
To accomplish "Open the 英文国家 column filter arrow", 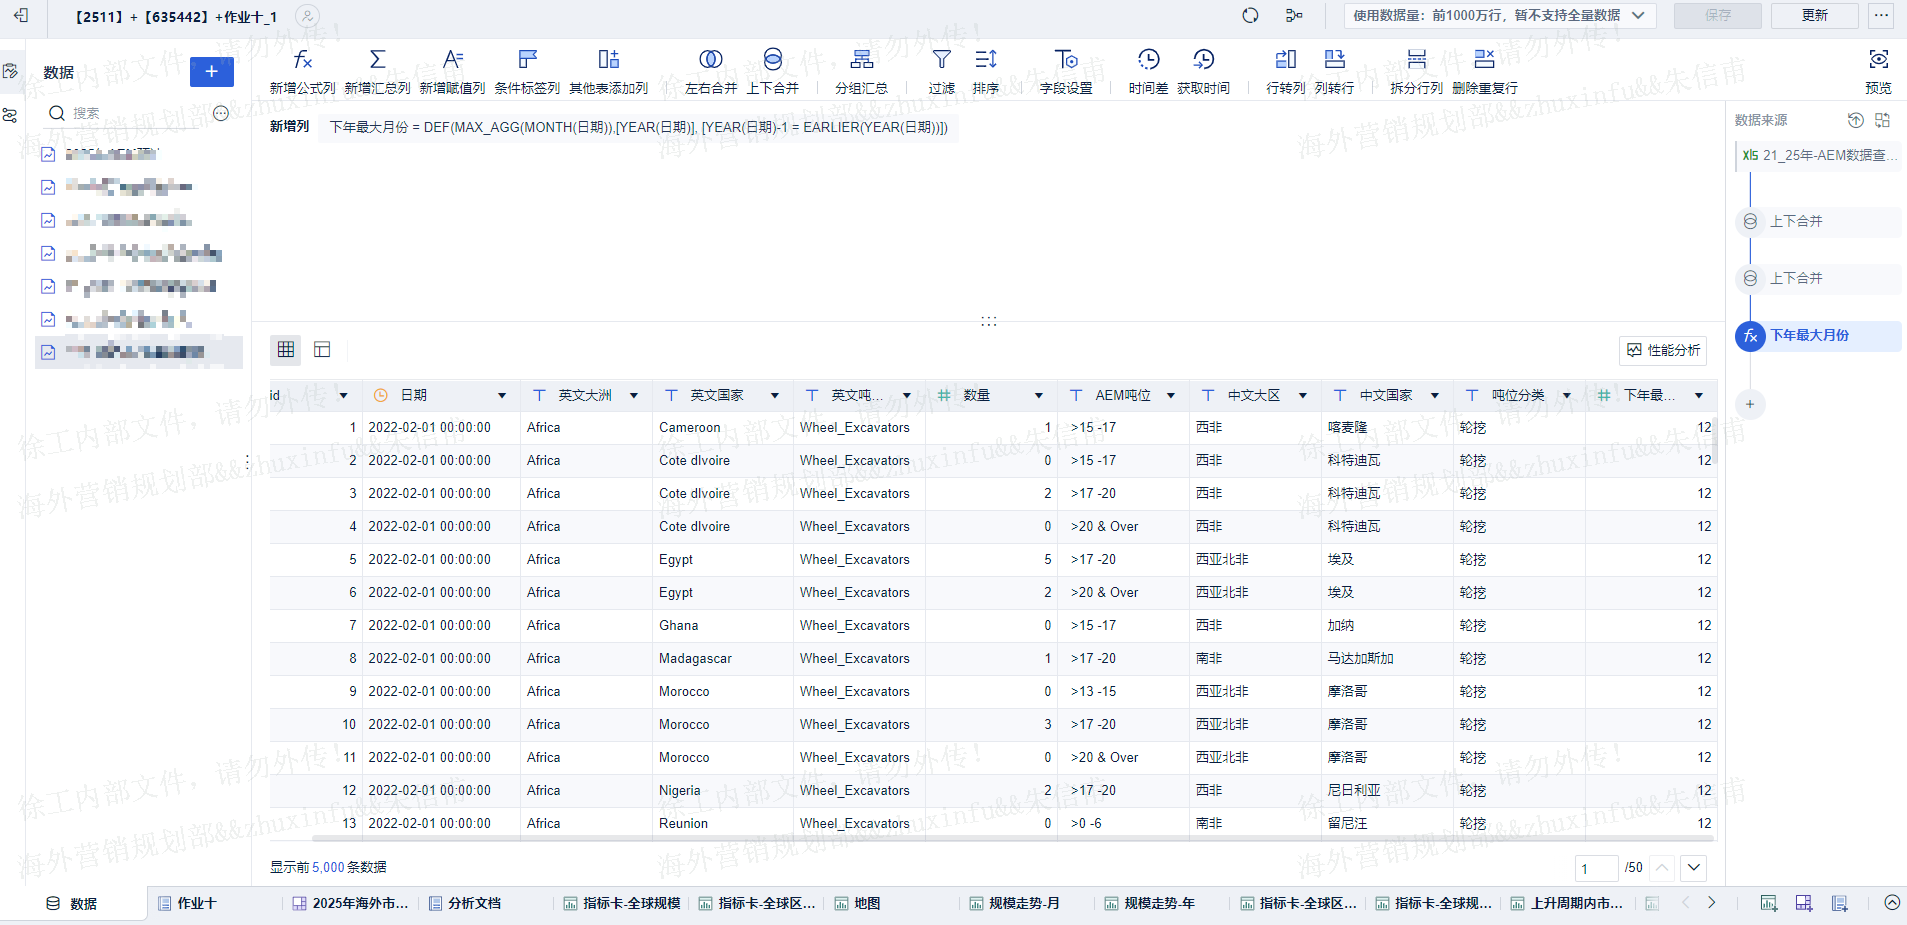I will click(775, 396).
